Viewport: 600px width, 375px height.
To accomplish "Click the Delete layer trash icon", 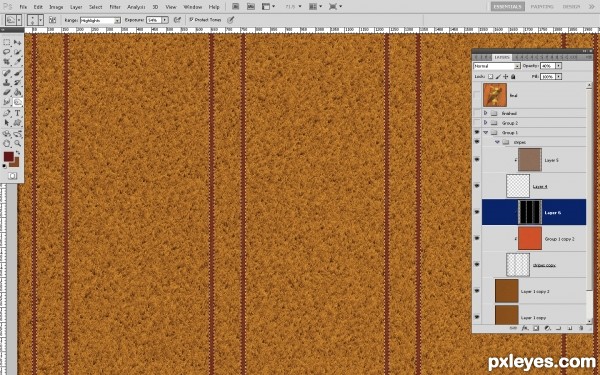I will pos(581,328).
